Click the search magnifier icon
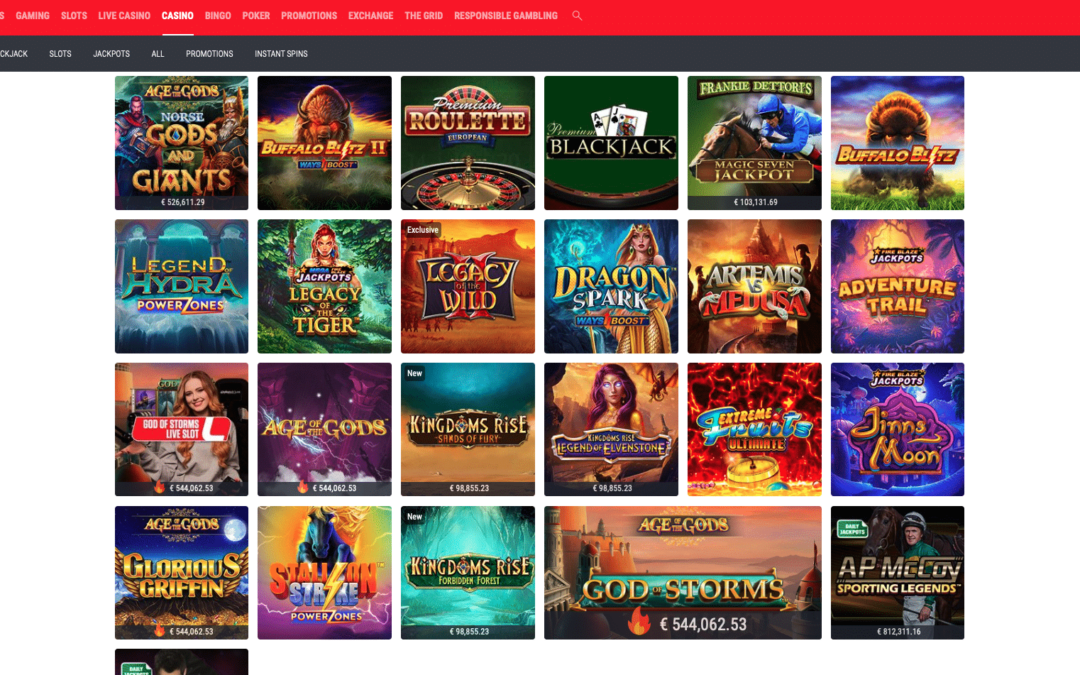 coord(577,15)
